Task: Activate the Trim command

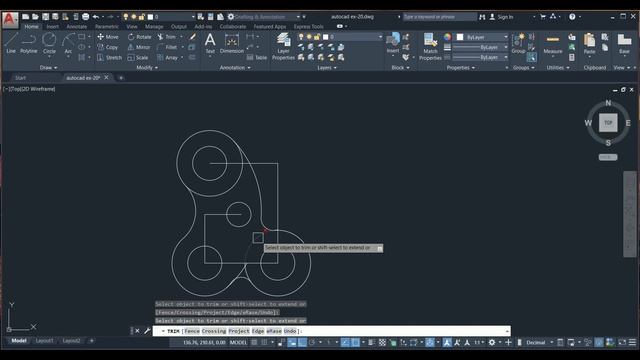Action: pyautogui.click(x=167, y=37)
